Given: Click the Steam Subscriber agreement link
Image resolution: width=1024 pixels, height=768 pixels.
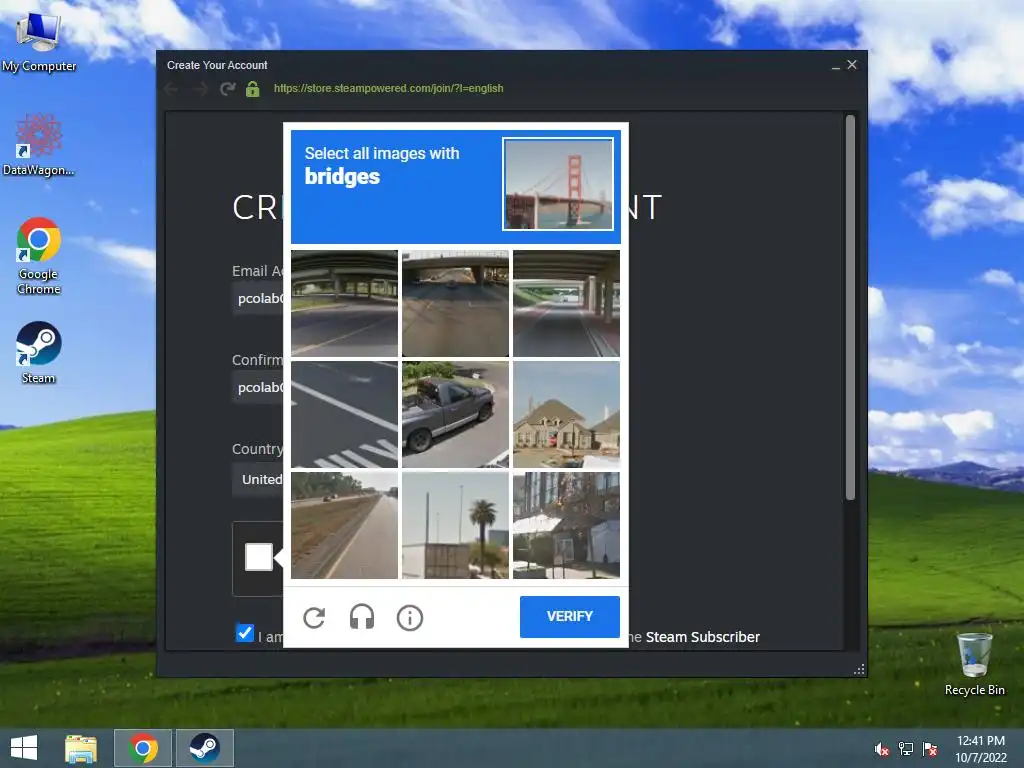Looking at the screenshot, I should pyautogui.click(x=703, y=637).
